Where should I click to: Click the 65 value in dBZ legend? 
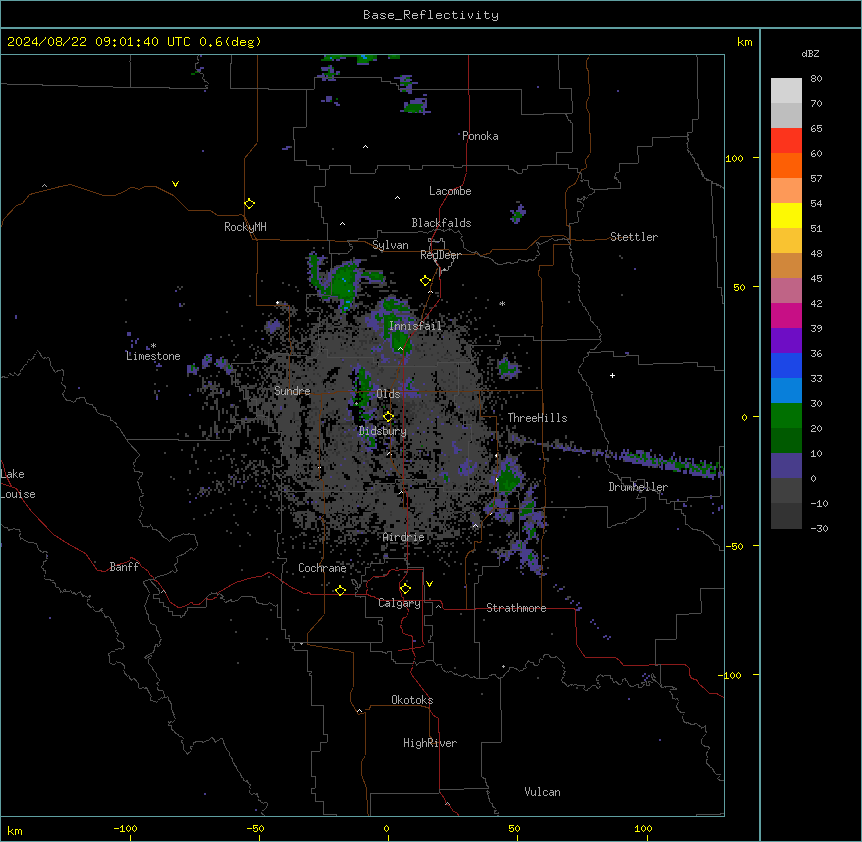point(816,129)
